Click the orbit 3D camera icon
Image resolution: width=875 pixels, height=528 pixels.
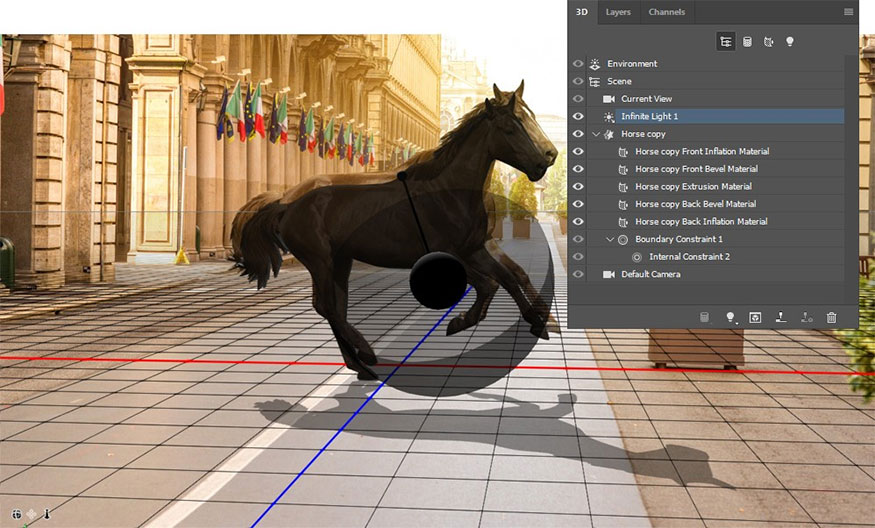coord(18,513)
